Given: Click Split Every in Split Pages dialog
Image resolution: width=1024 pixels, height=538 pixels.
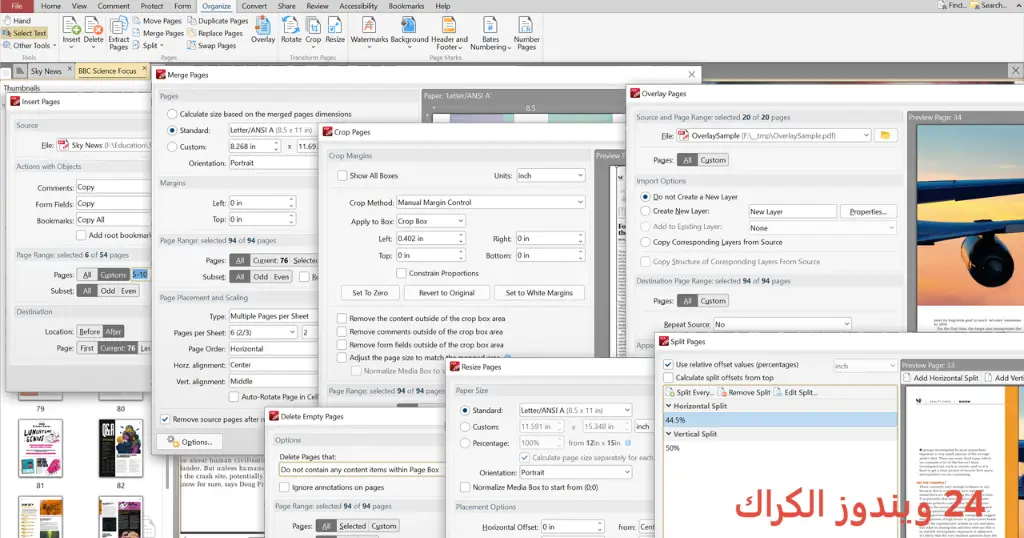Looking at the screenshot, I should 690,392.
